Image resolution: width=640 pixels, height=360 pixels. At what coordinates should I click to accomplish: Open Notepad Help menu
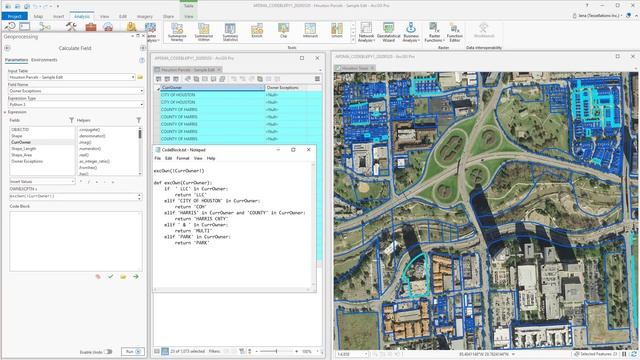coord(211,158)
